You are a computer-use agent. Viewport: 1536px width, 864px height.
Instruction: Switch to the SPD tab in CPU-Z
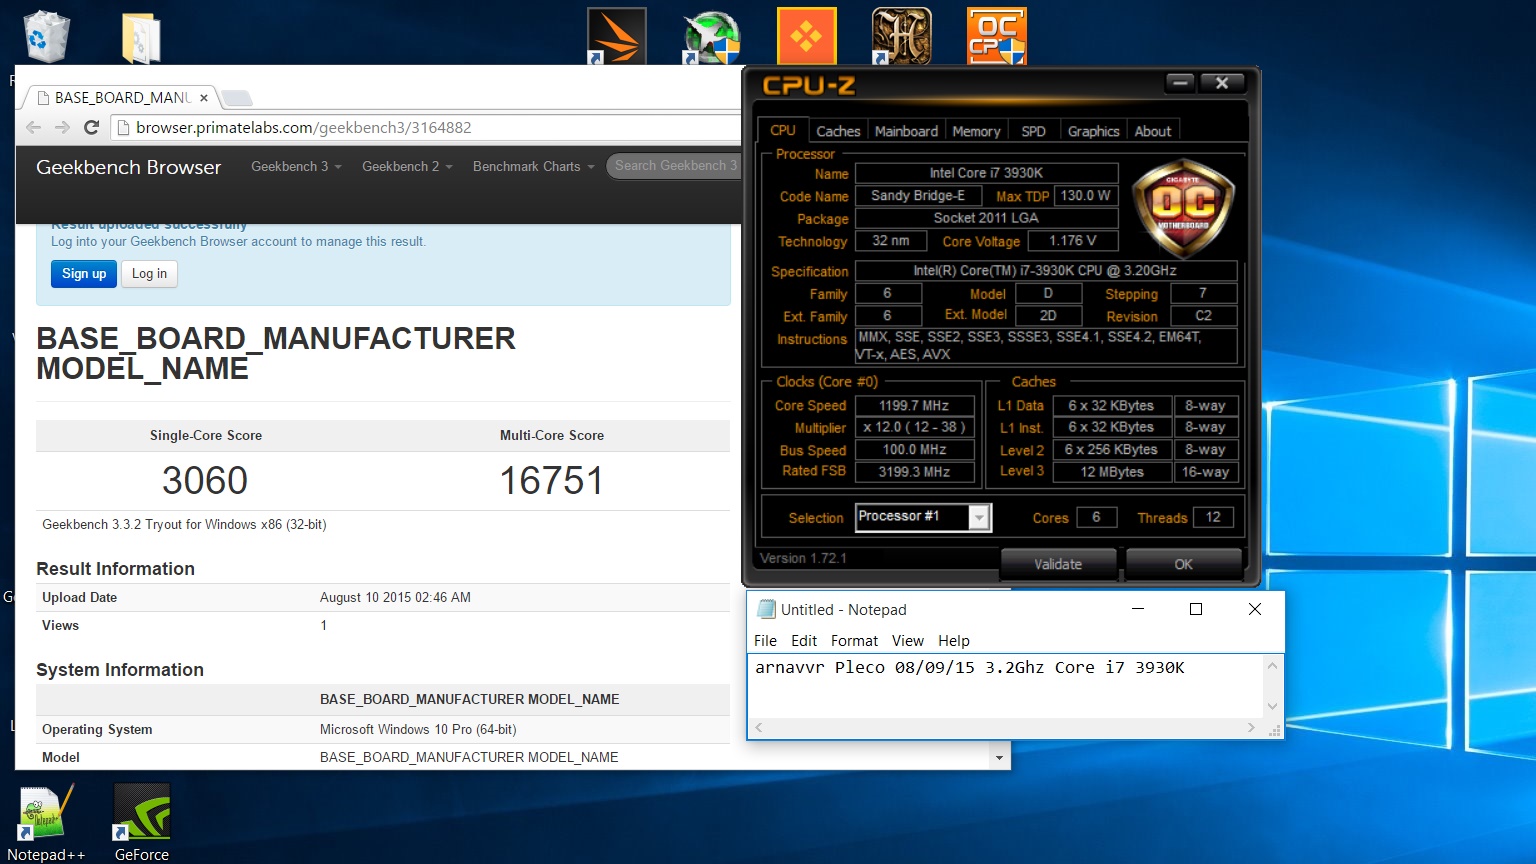1033,131
